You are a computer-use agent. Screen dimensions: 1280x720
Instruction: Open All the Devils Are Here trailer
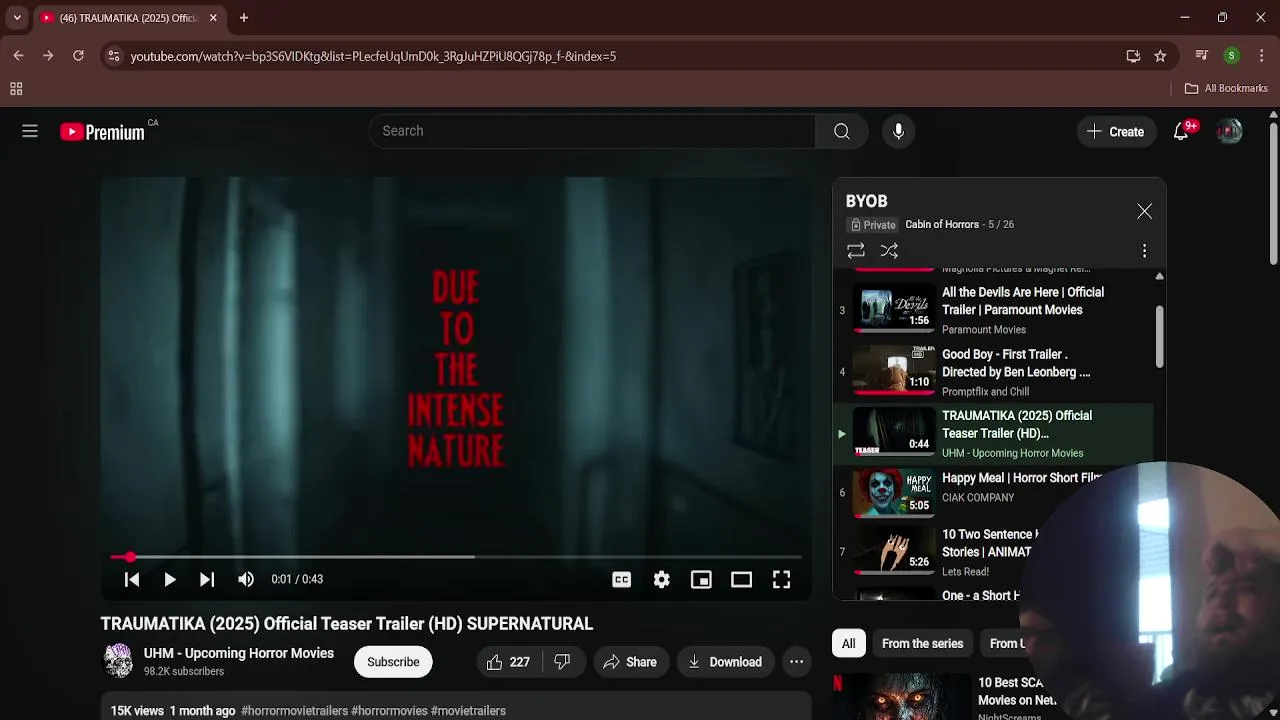992,310
